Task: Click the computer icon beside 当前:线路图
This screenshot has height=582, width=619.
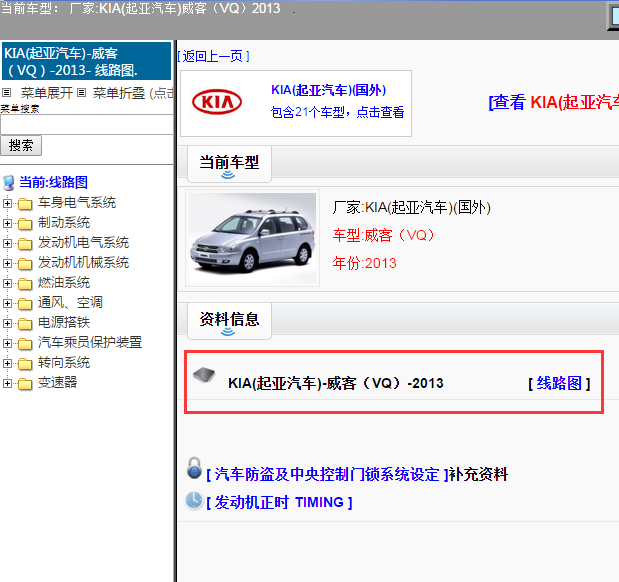Action: [x=9, y=183]
